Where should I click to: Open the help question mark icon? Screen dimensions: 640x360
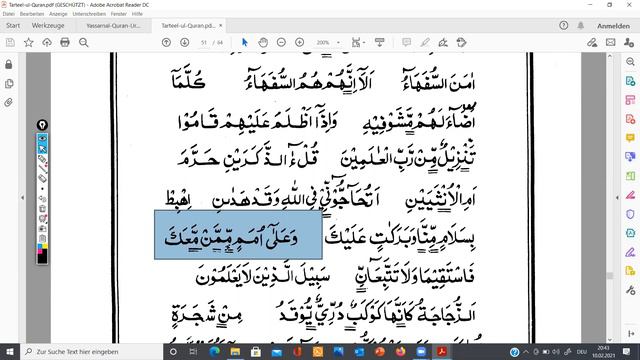[564, 25]
